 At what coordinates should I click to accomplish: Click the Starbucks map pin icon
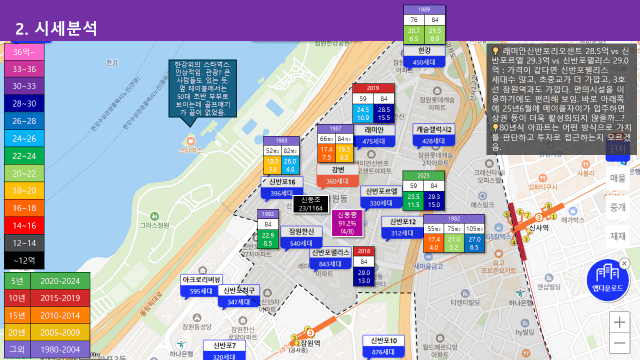tap(190, 141)
